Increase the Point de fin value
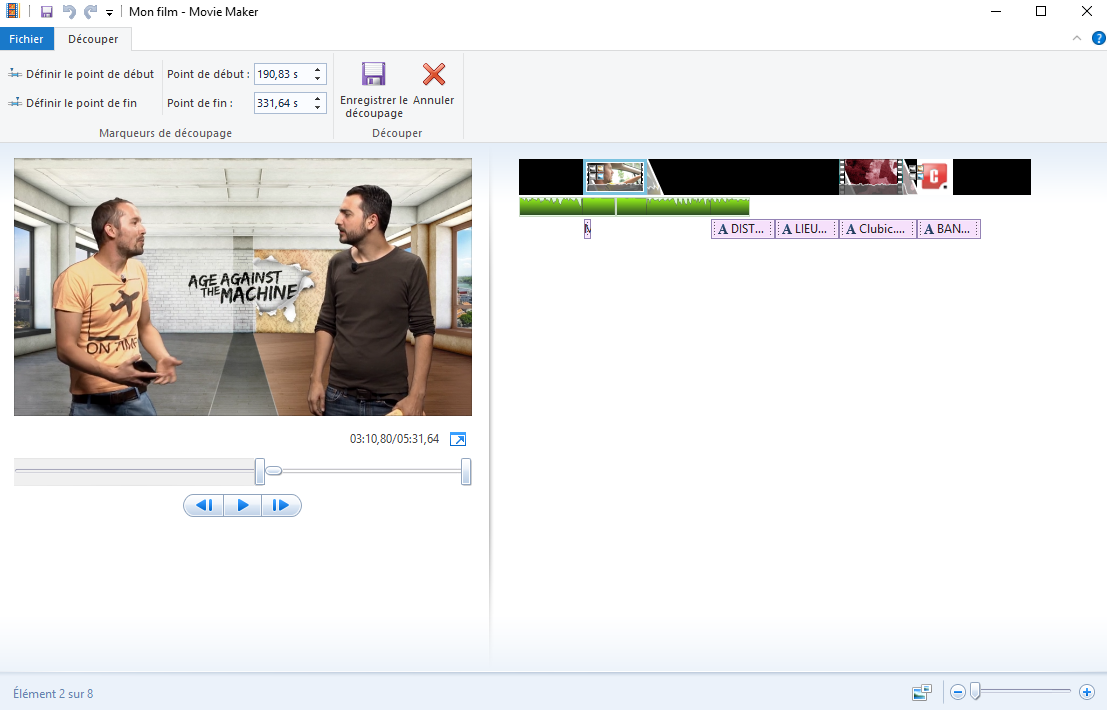This screenshot has height=710, width=1107. coord(318,99)
